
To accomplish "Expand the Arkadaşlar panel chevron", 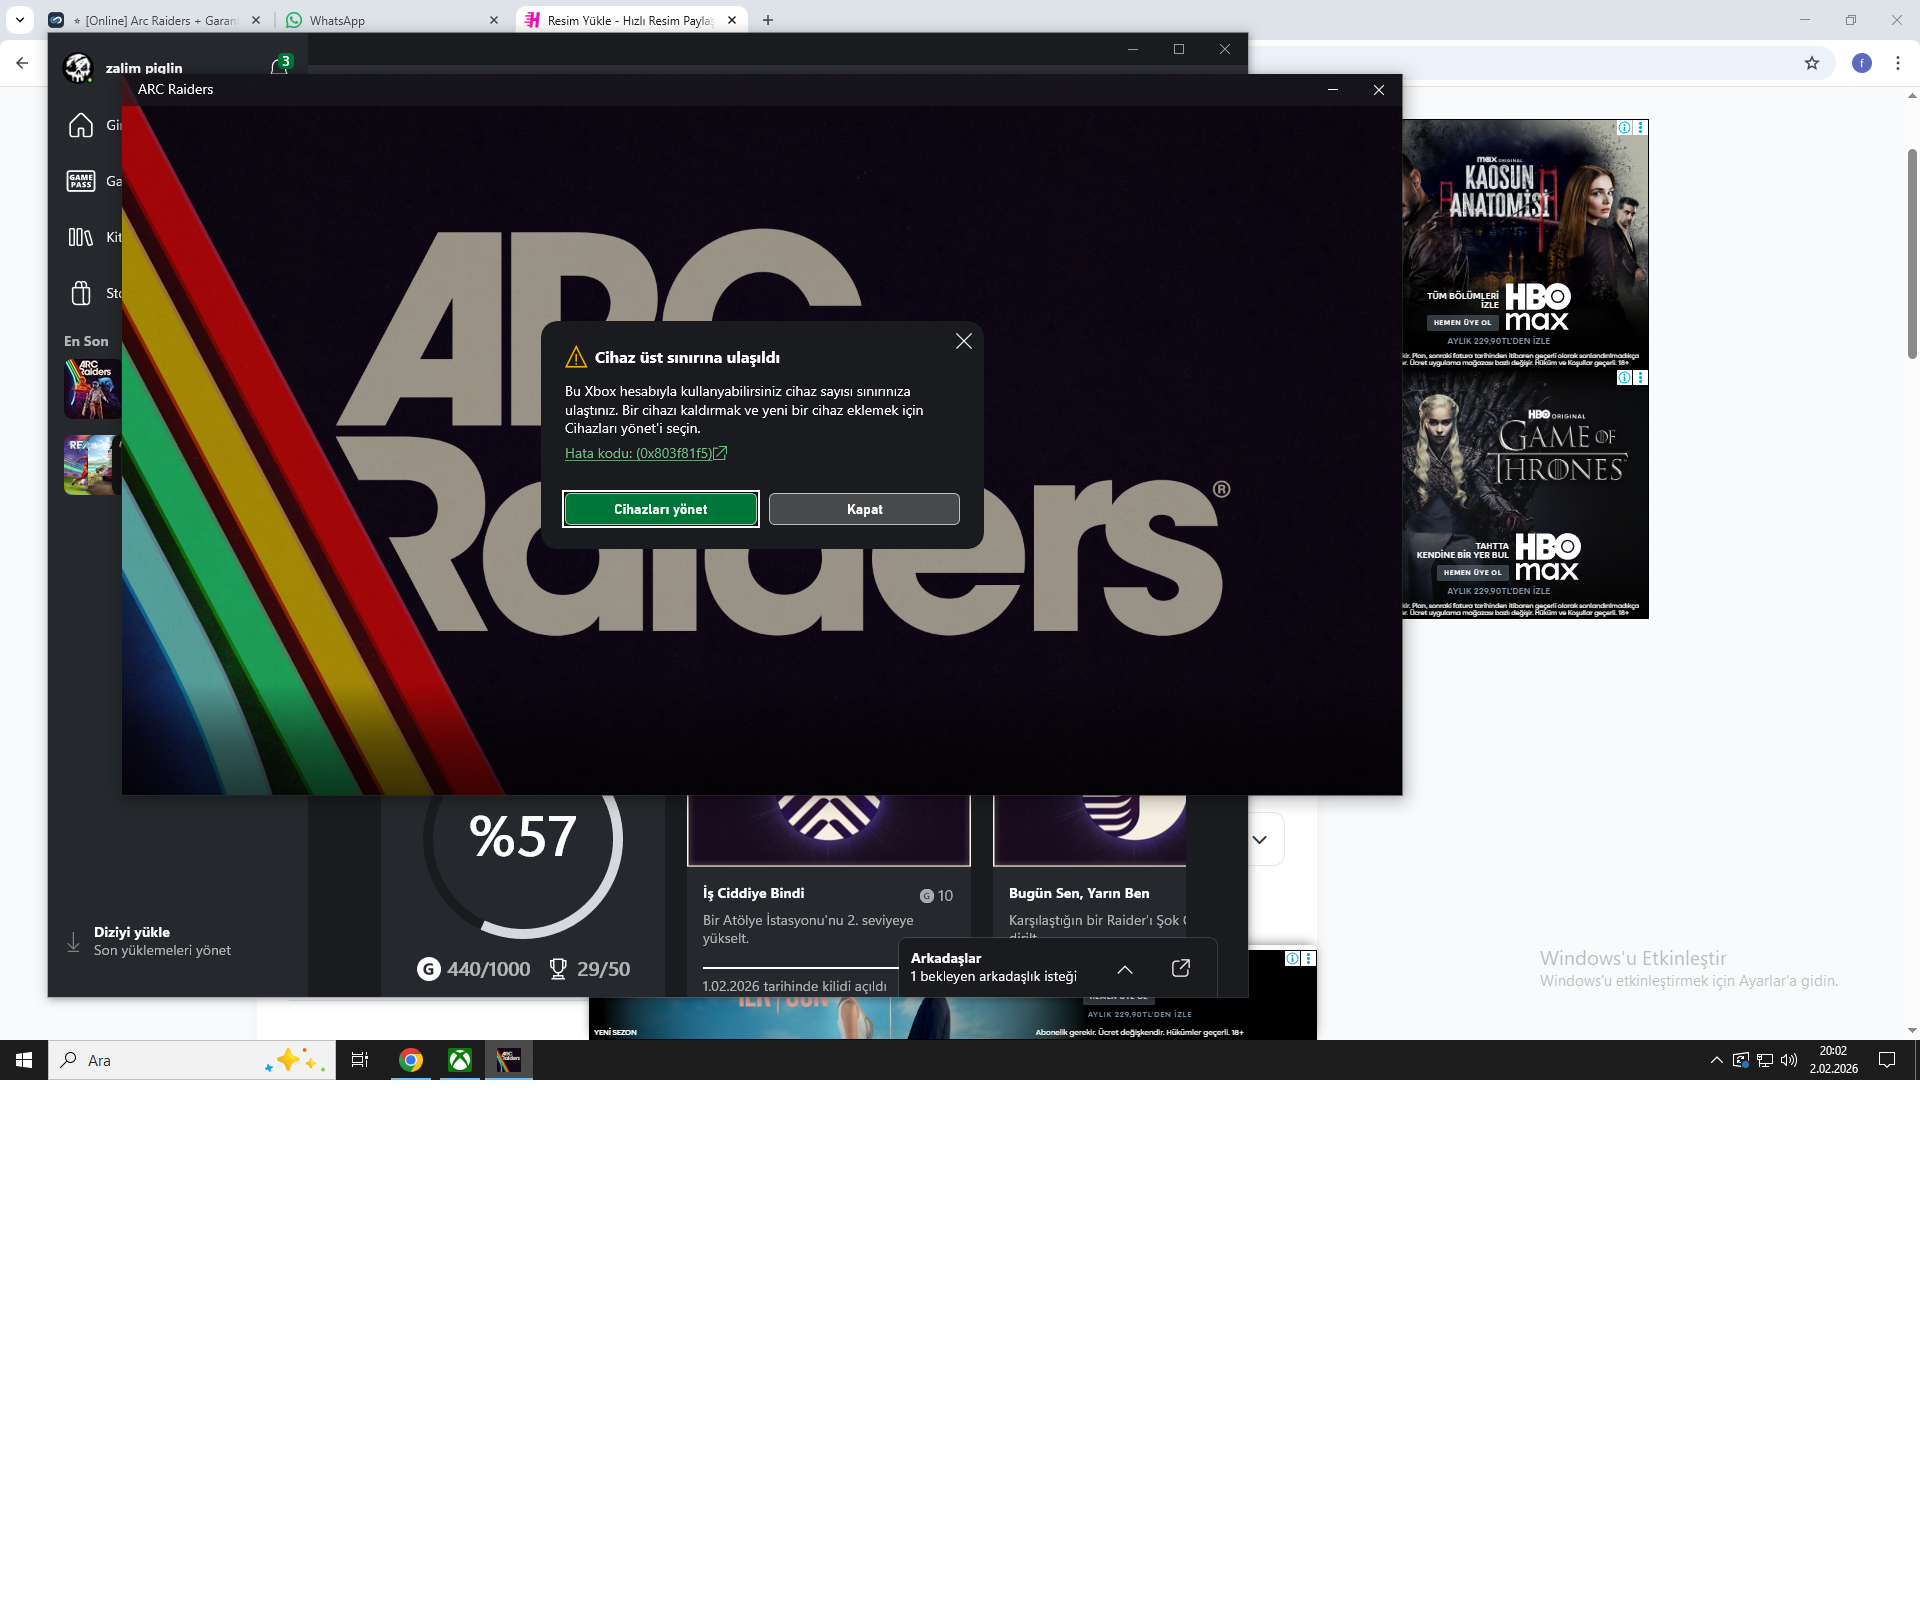I will pyautogui.click(x=1125, y=969).
